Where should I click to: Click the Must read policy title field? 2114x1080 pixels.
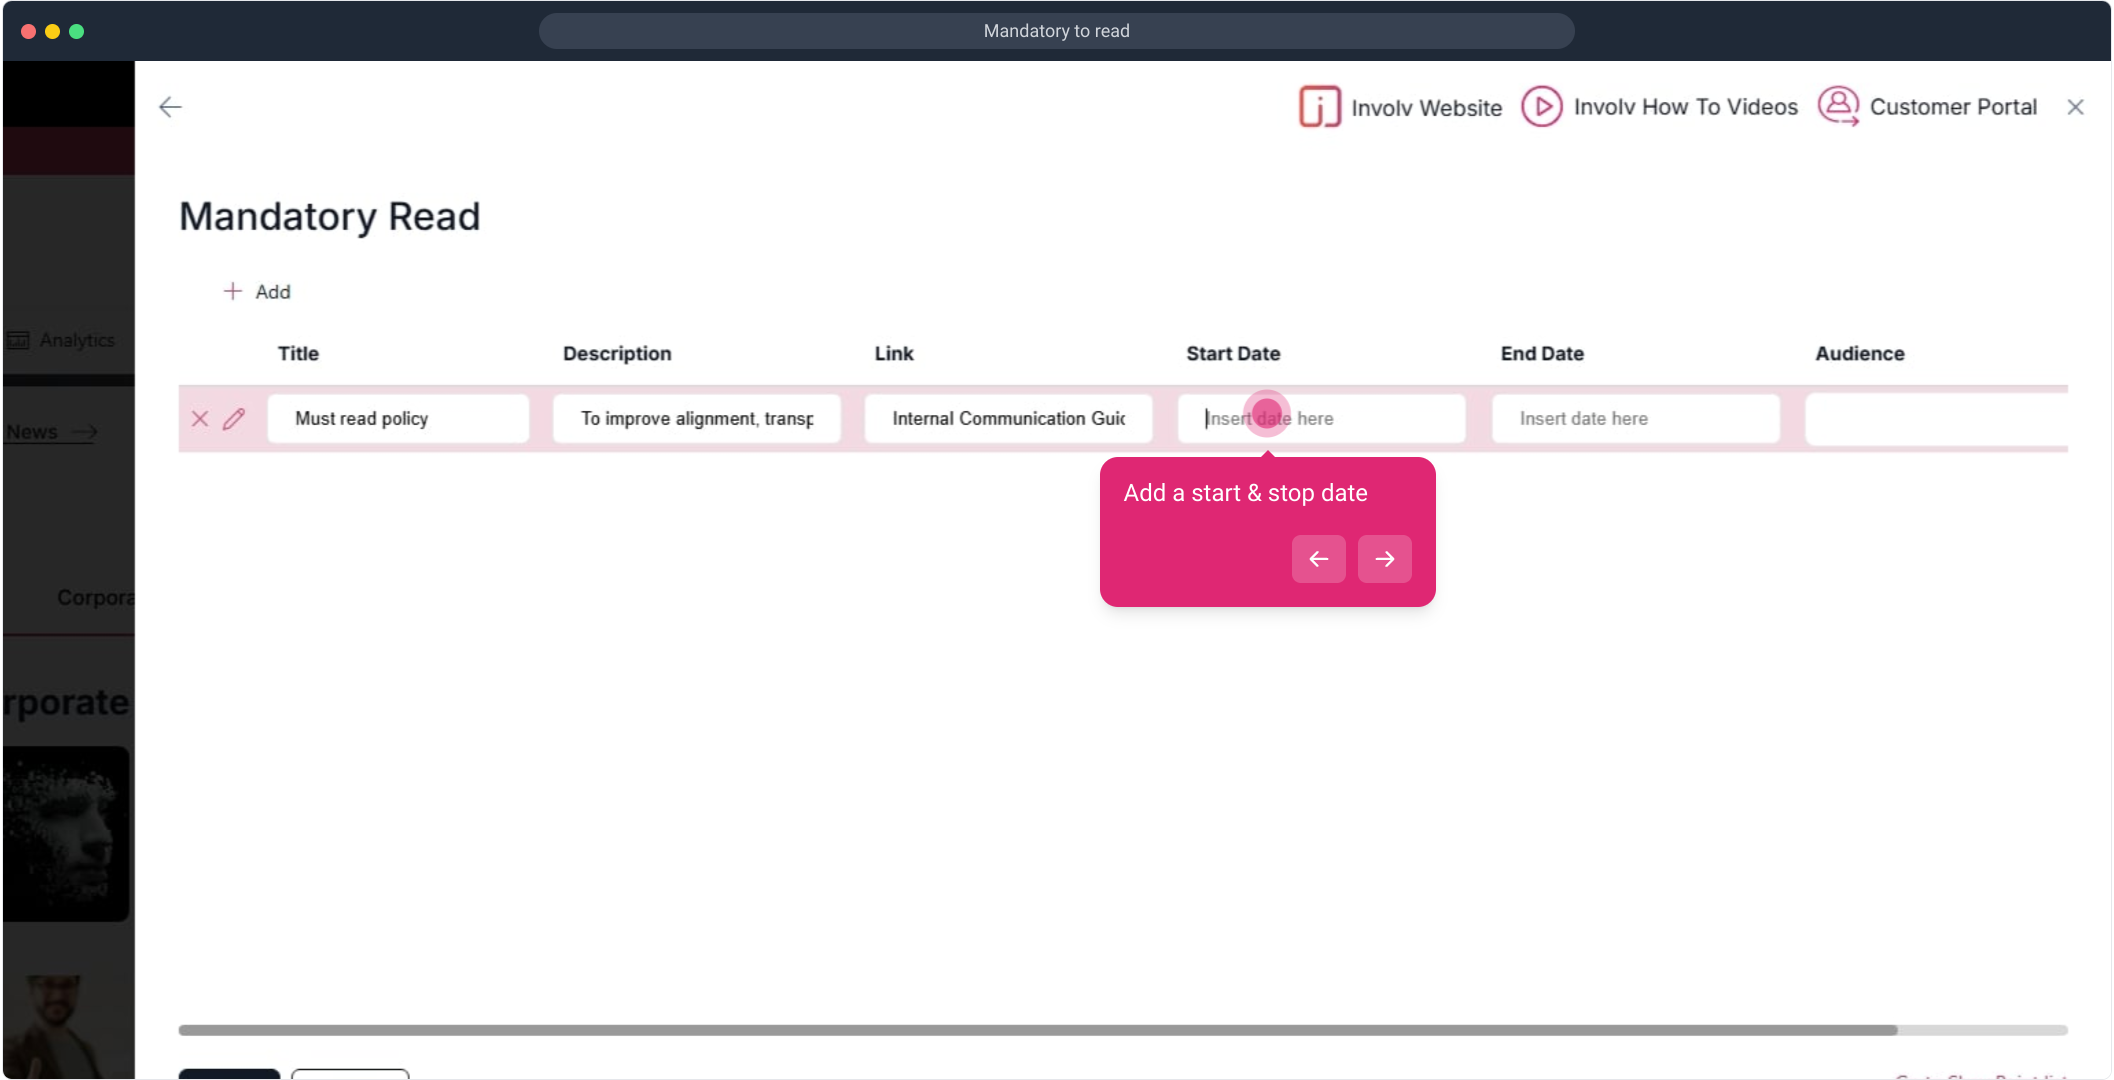[398, 418]
